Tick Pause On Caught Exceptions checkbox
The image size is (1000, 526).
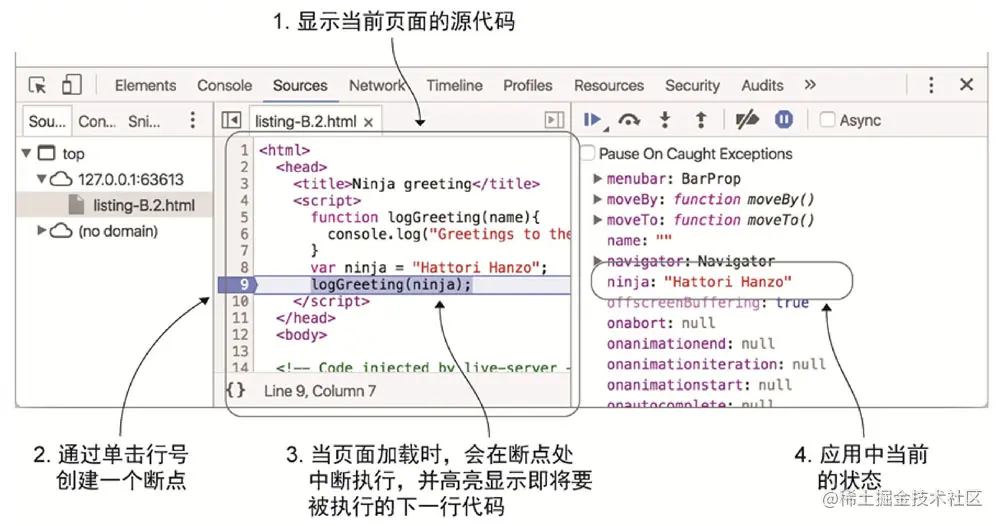(x=587, y=153)
